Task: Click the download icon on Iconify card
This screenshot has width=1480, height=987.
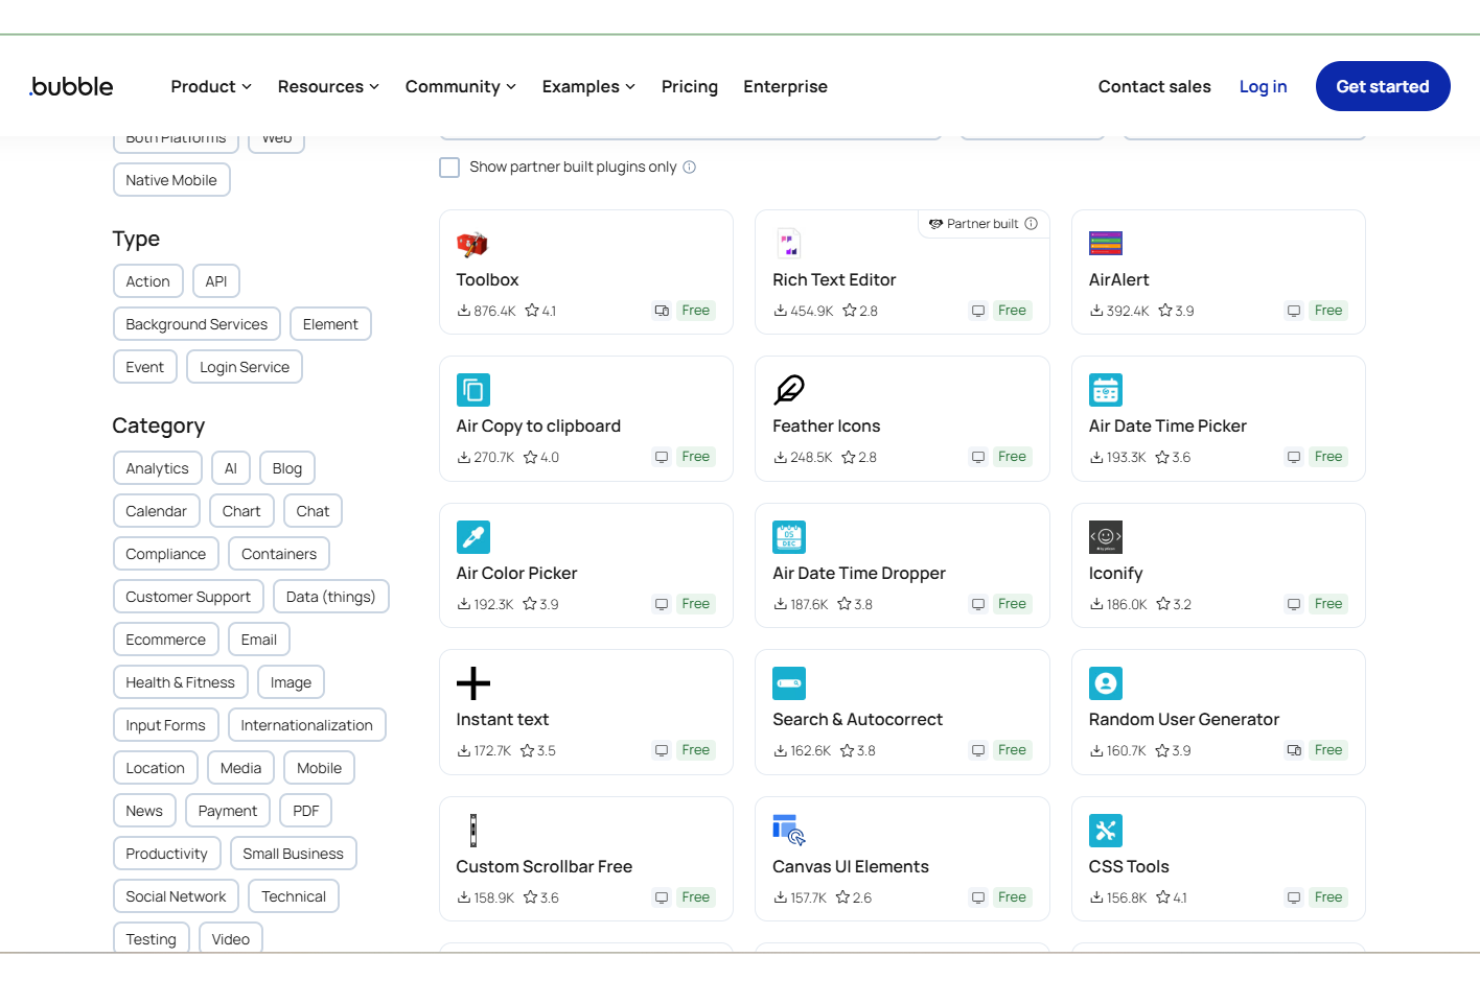Action: pos(1097,604)
